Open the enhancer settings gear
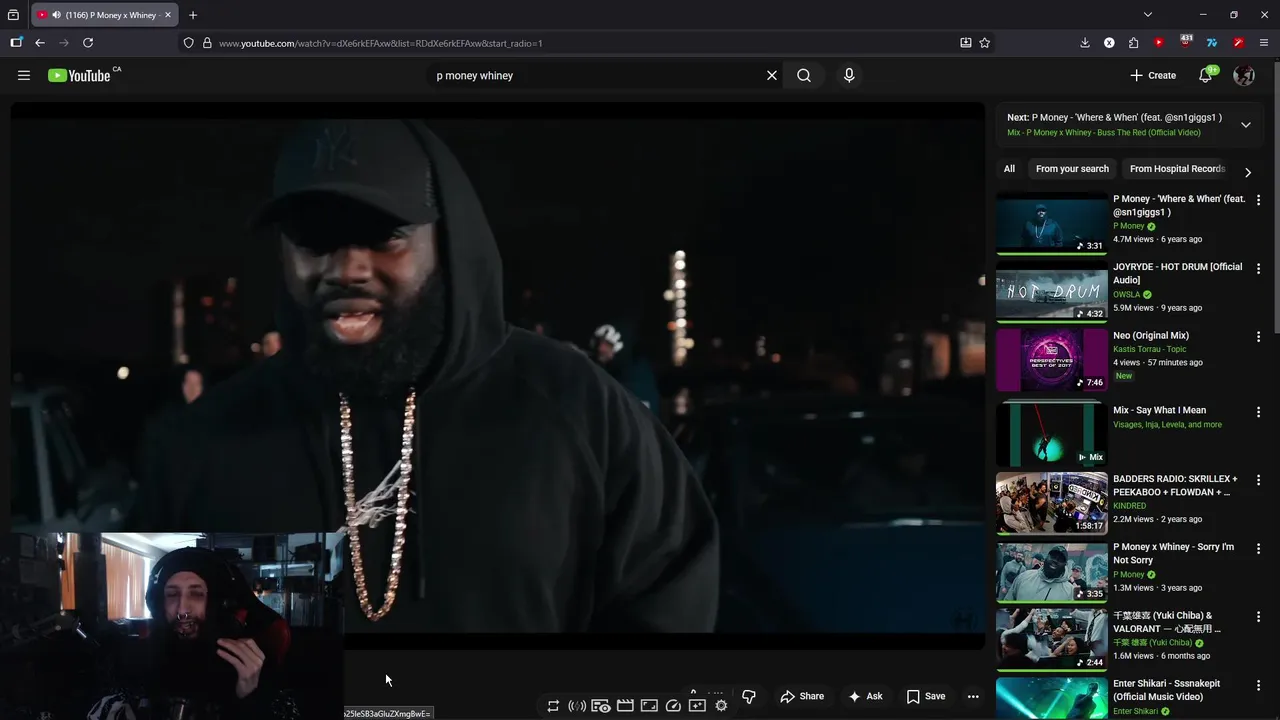1280x720 pixels. (x=721, y=706)
